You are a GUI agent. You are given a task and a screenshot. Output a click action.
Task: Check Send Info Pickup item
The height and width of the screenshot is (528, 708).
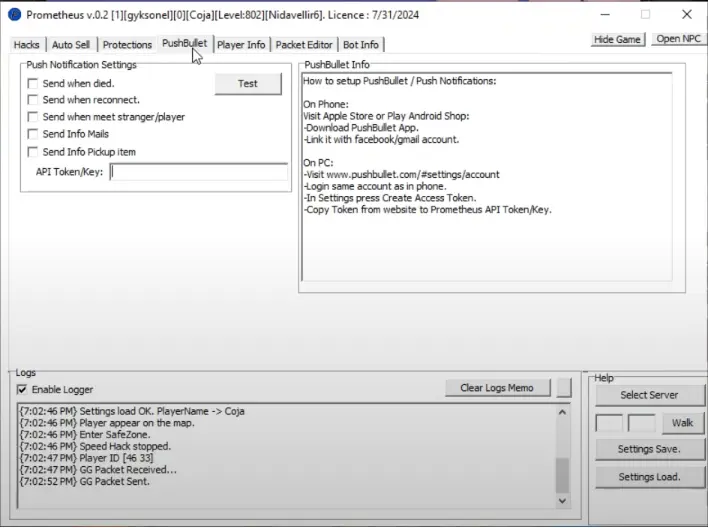pos(33,152)
